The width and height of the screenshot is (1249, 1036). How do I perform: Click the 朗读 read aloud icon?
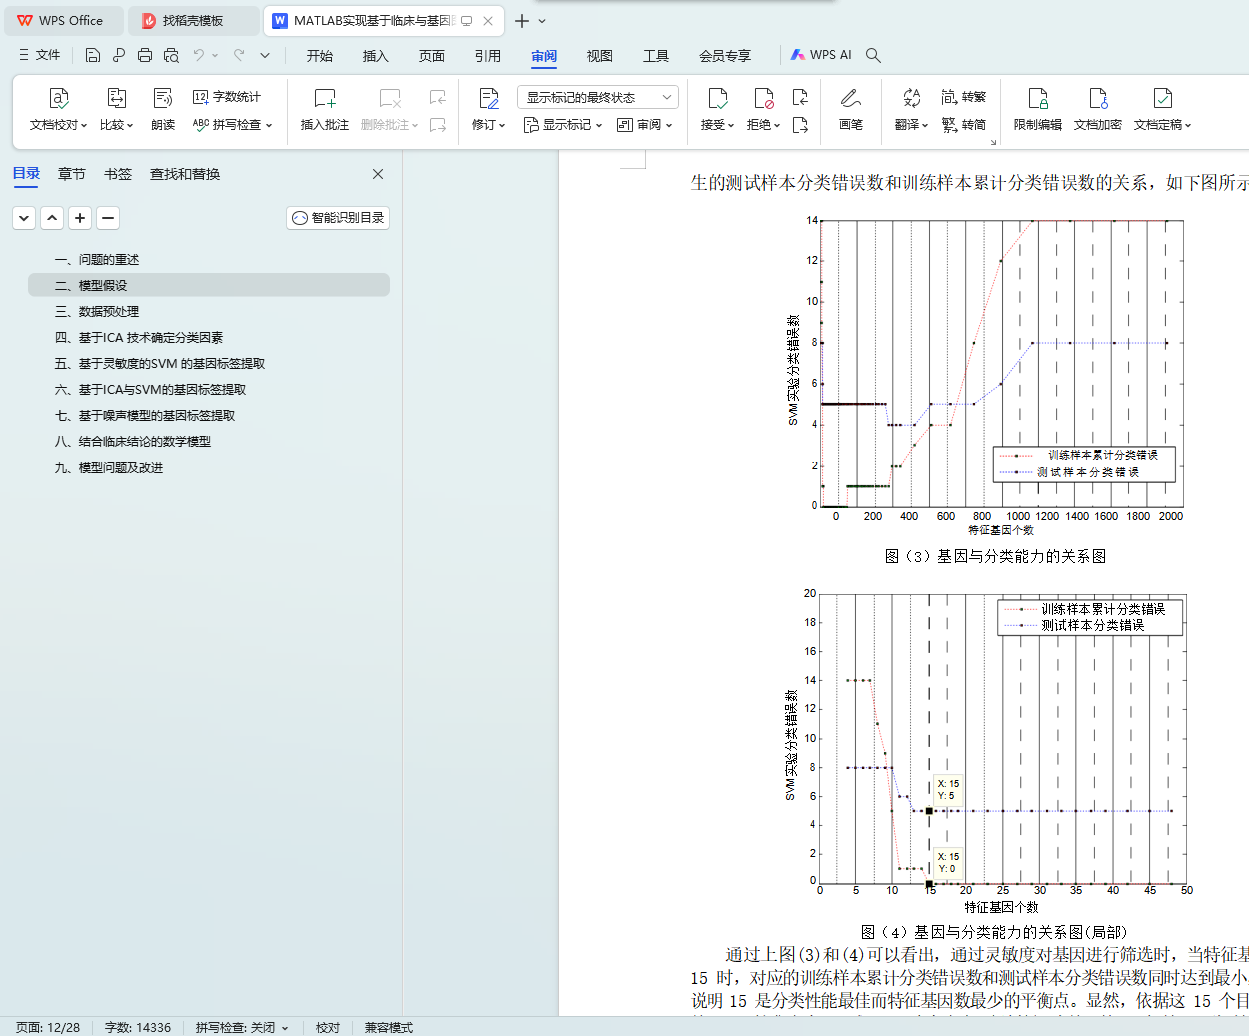(163, 98)
